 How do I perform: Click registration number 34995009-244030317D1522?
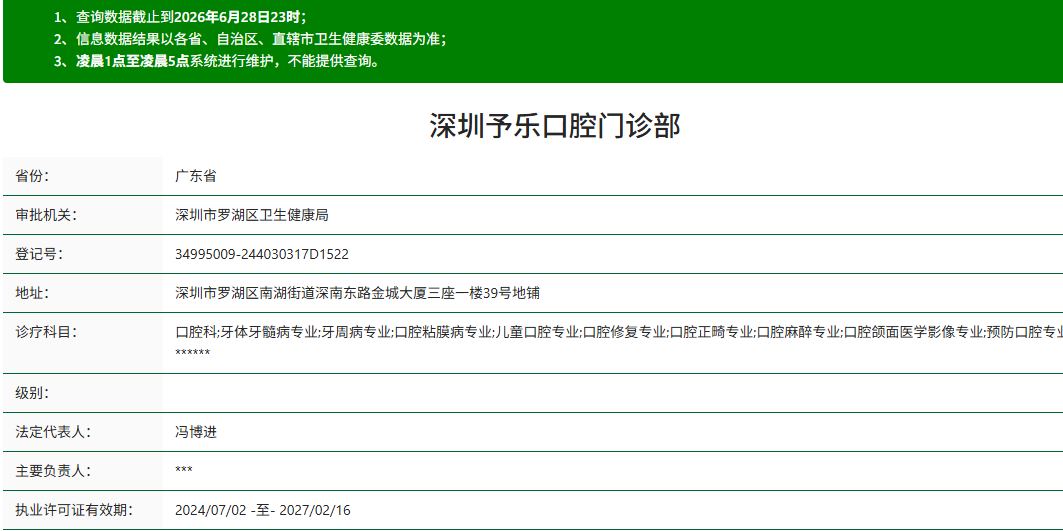pos(262,254)
